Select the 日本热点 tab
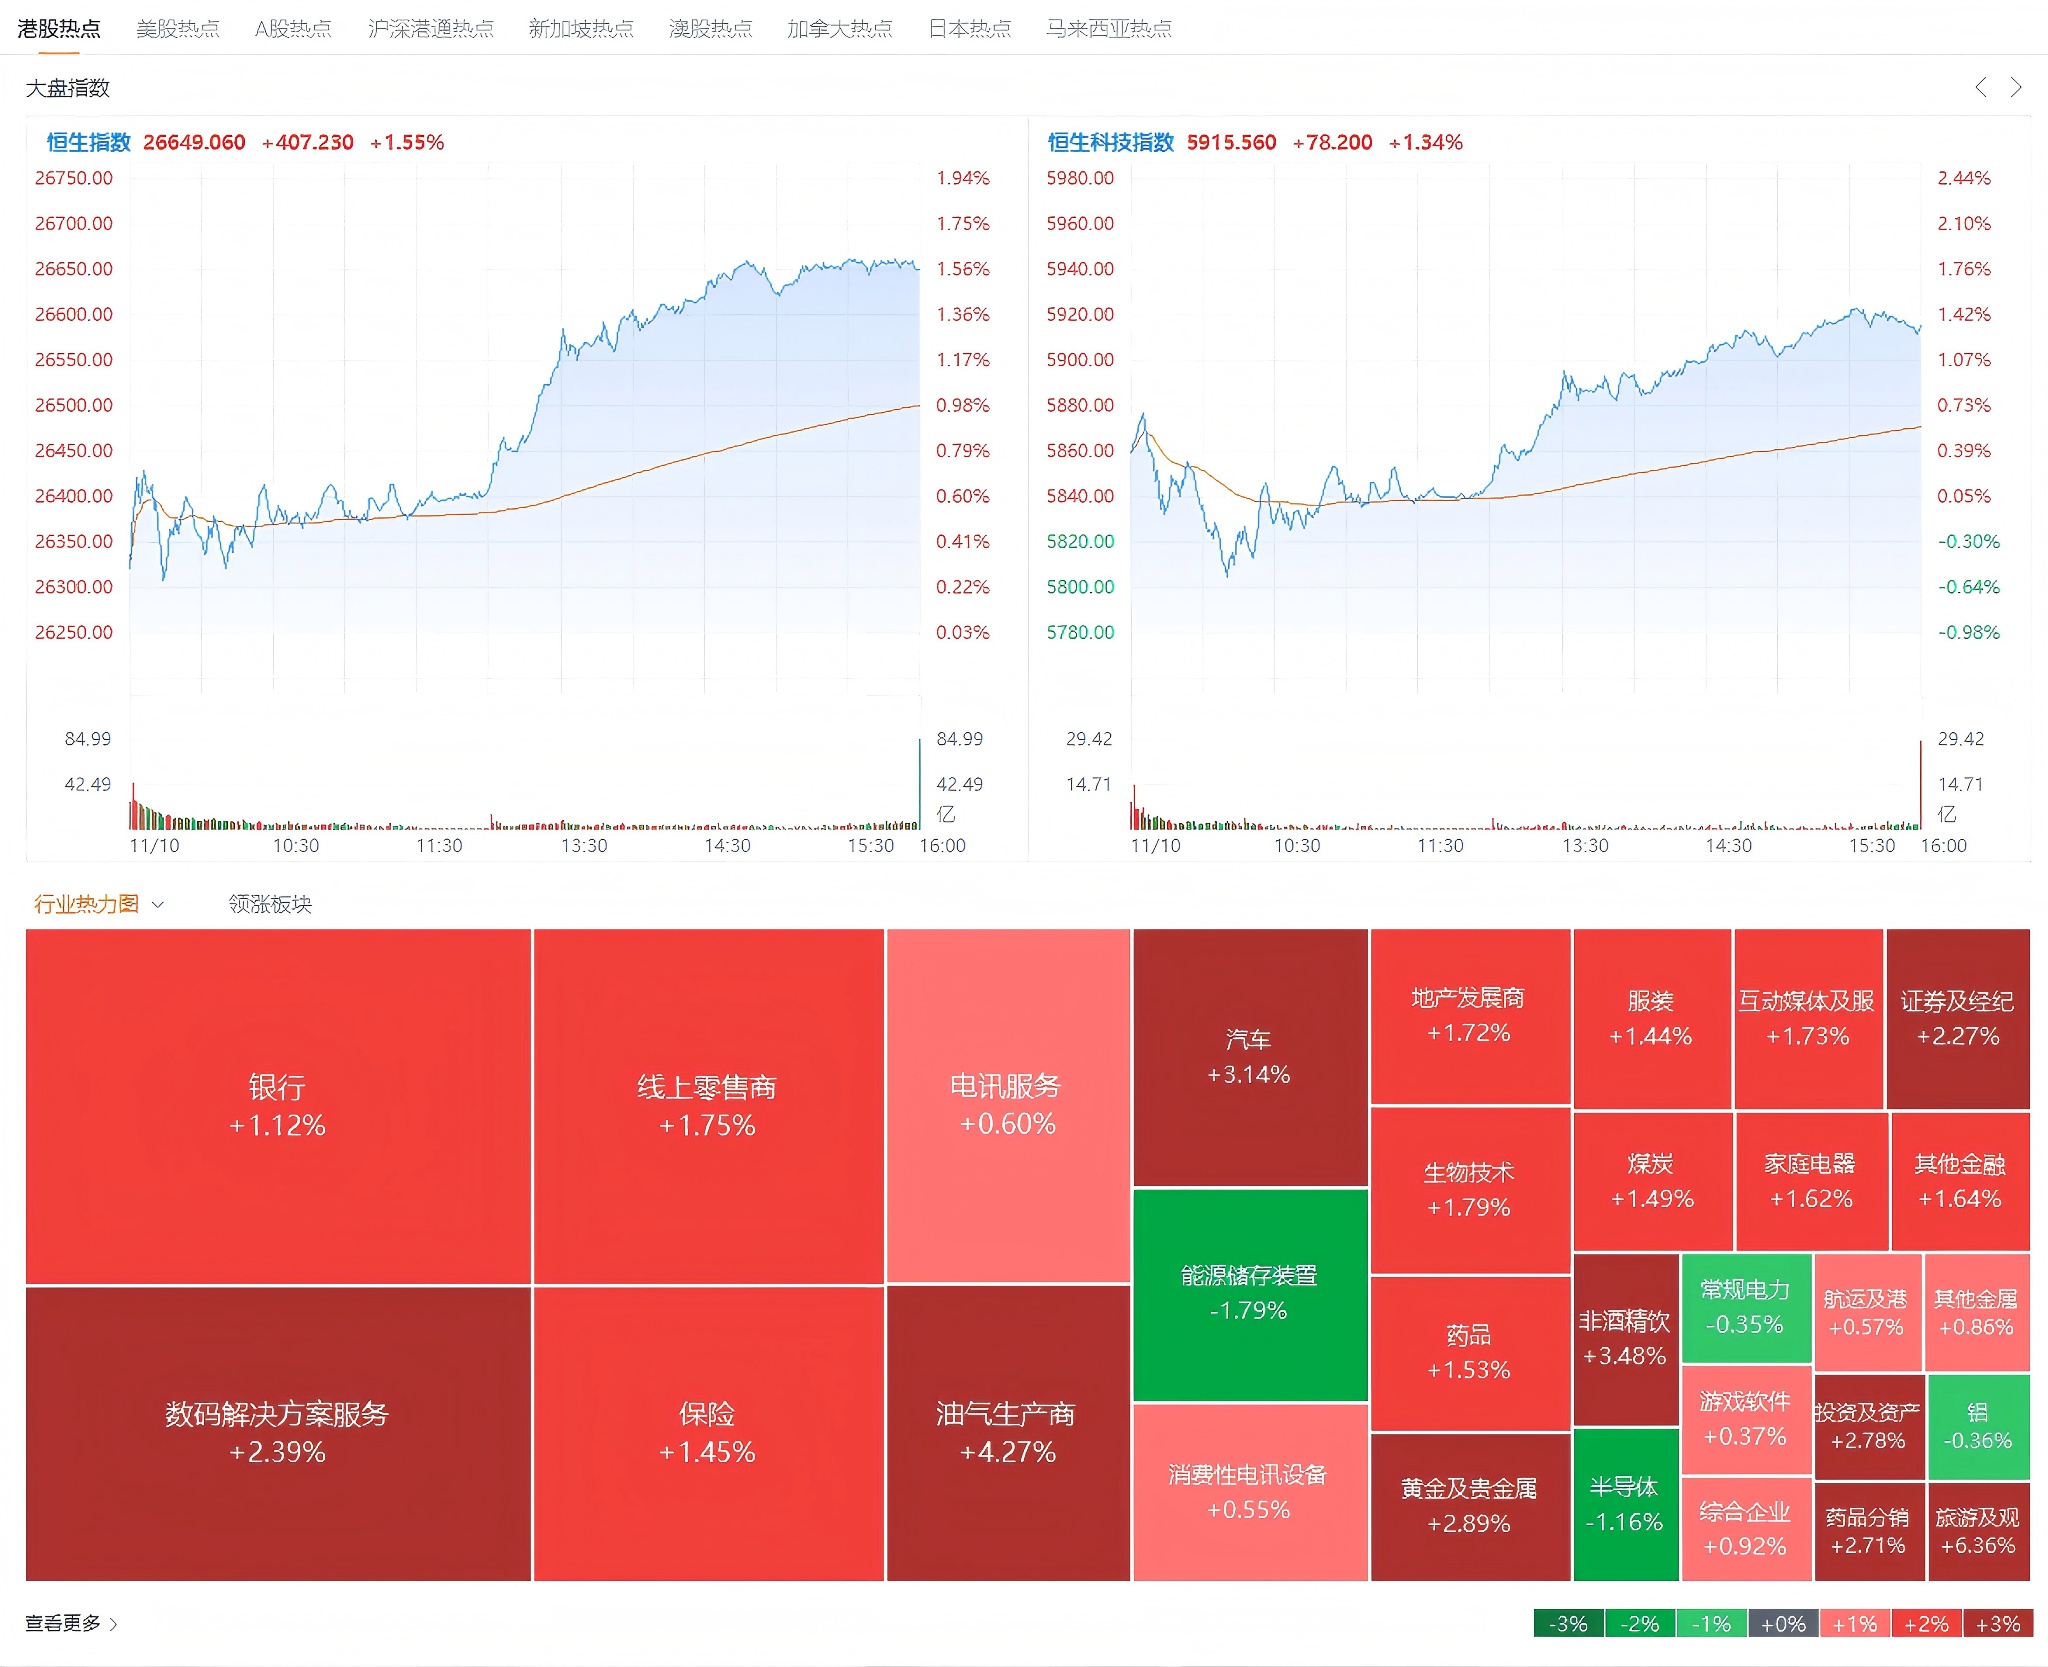The width and height of the screenshot is (2048, 1667). pos(969,28)
